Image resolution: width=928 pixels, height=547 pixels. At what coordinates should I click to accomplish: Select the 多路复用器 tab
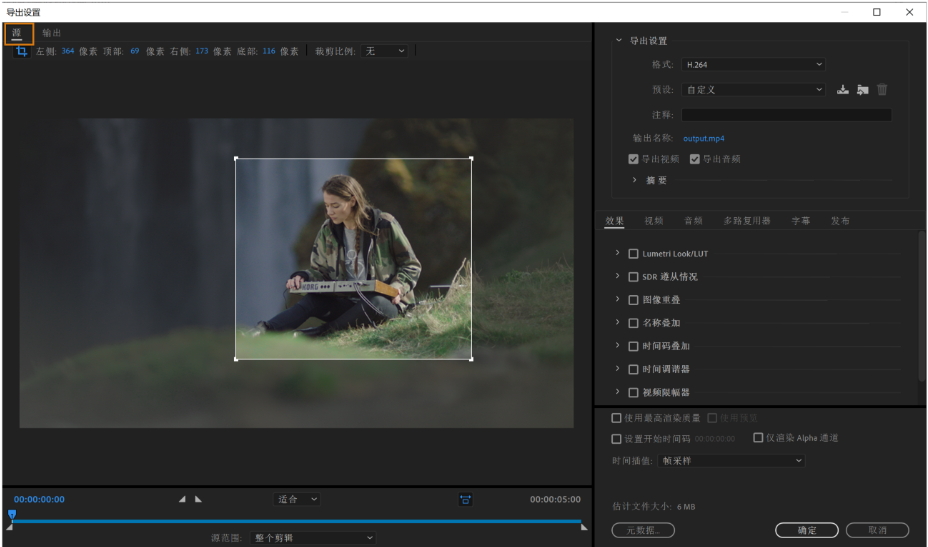pyautogui.click(x=747, y=221)
